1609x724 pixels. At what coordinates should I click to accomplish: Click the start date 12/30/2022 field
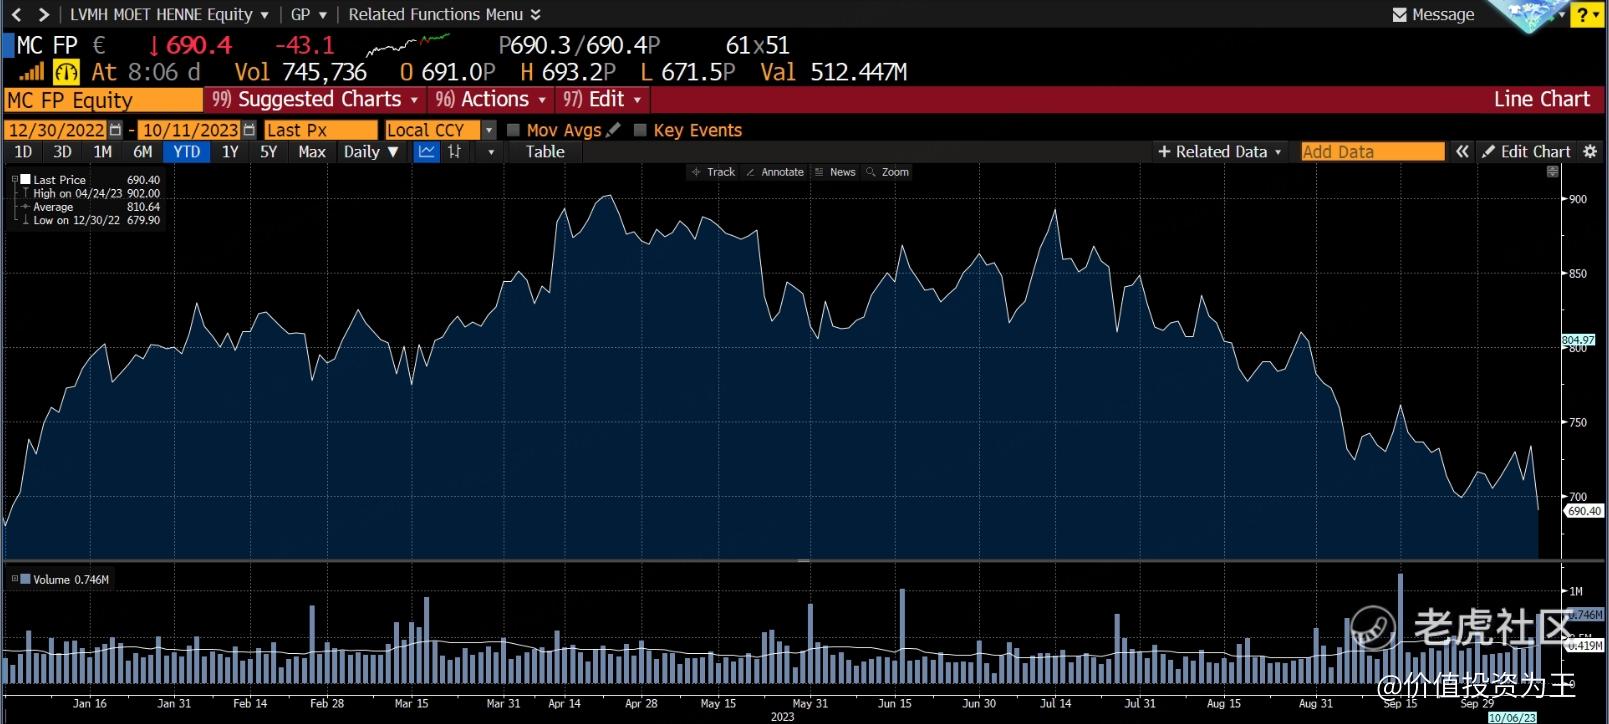[x=56, y=130]
